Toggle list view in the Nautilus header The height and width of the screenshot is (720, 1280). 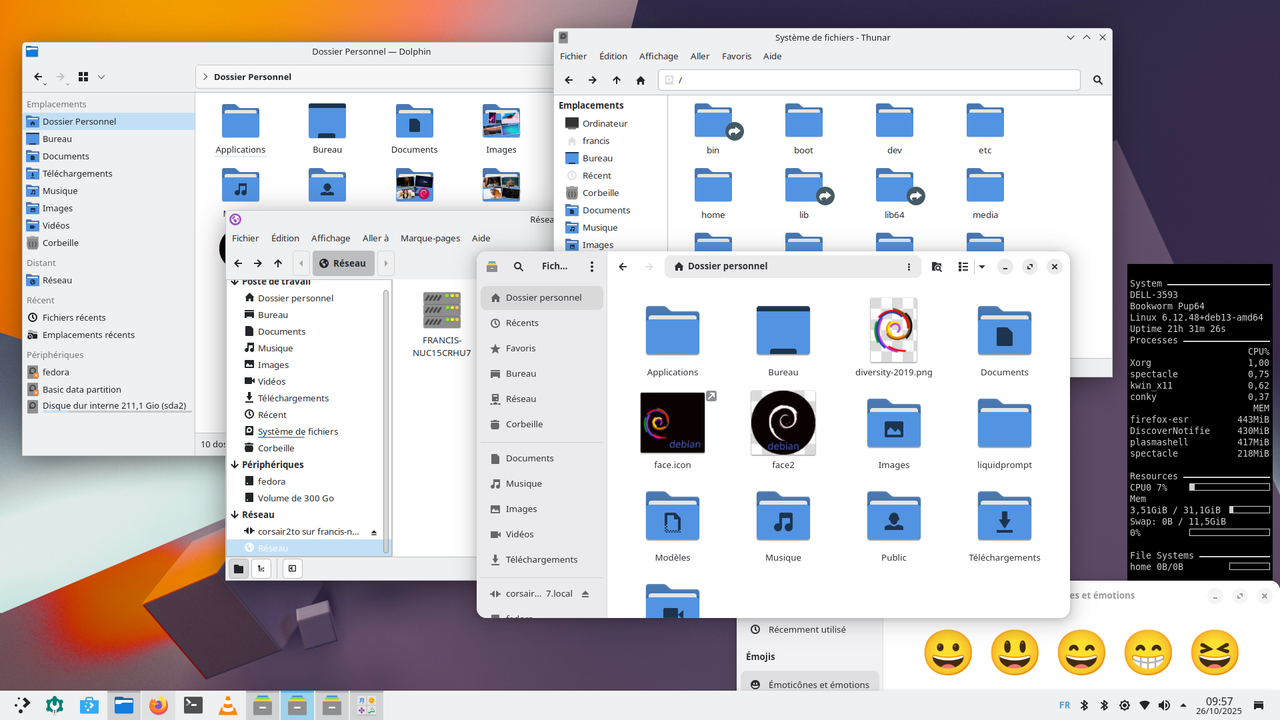click(962, 267)
